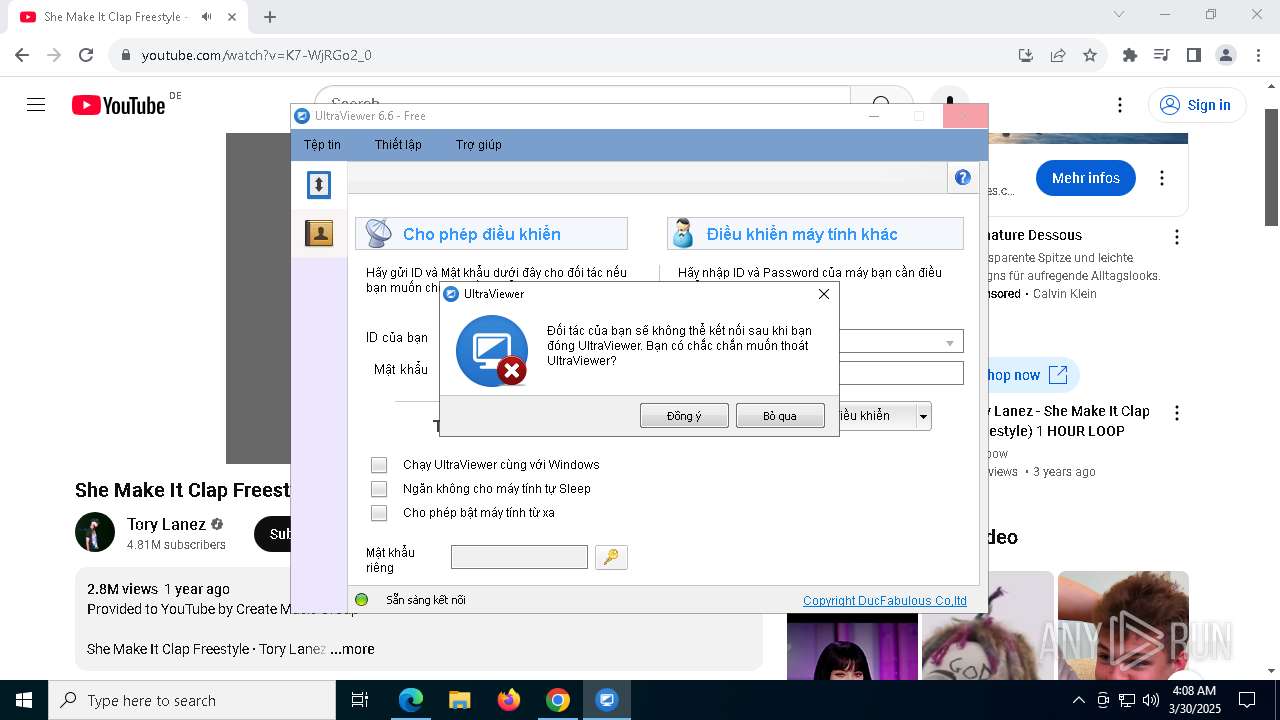The image size is (1280, 720).
Task: Open YouTube settings three-dot menu beside Sign in
Action: point(1120,105)
